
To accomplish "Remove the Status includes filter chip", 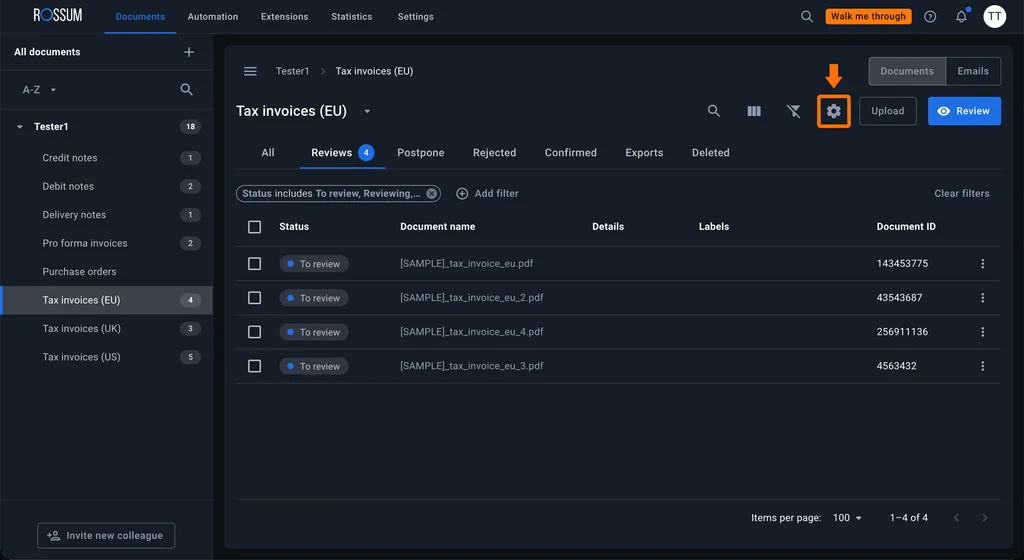I will [x=432, y=193].
